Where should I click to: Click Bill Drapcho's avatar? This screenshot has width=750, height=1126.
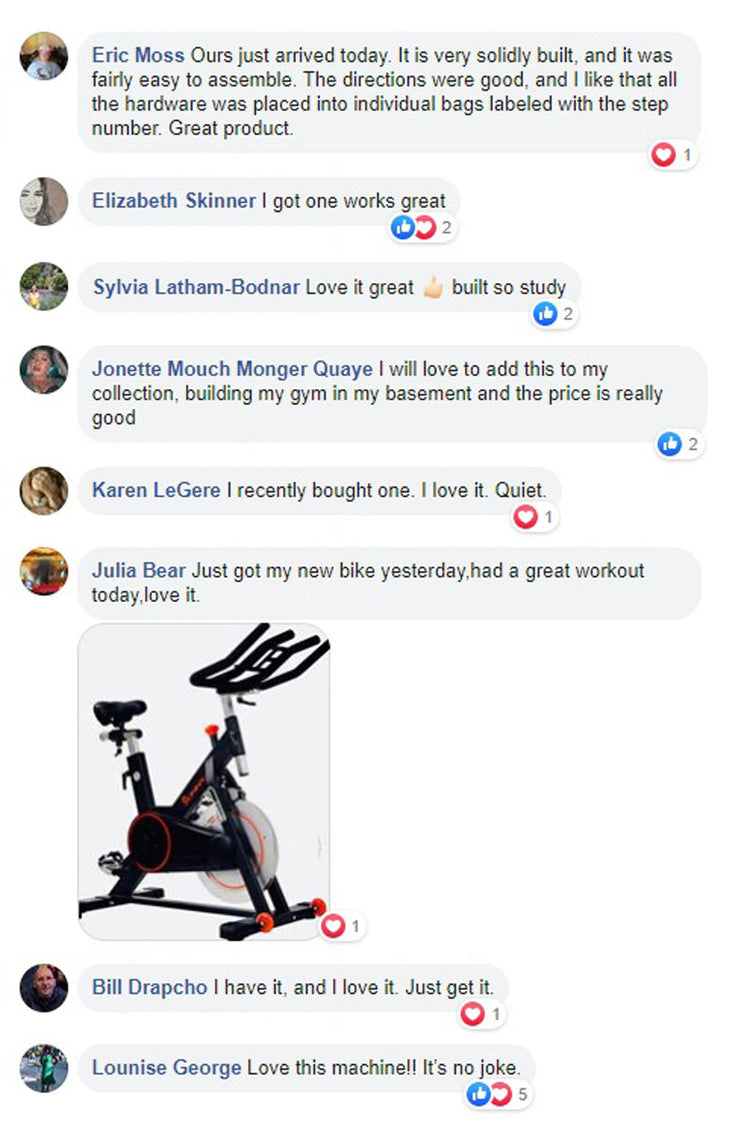(x=44, y=988)
